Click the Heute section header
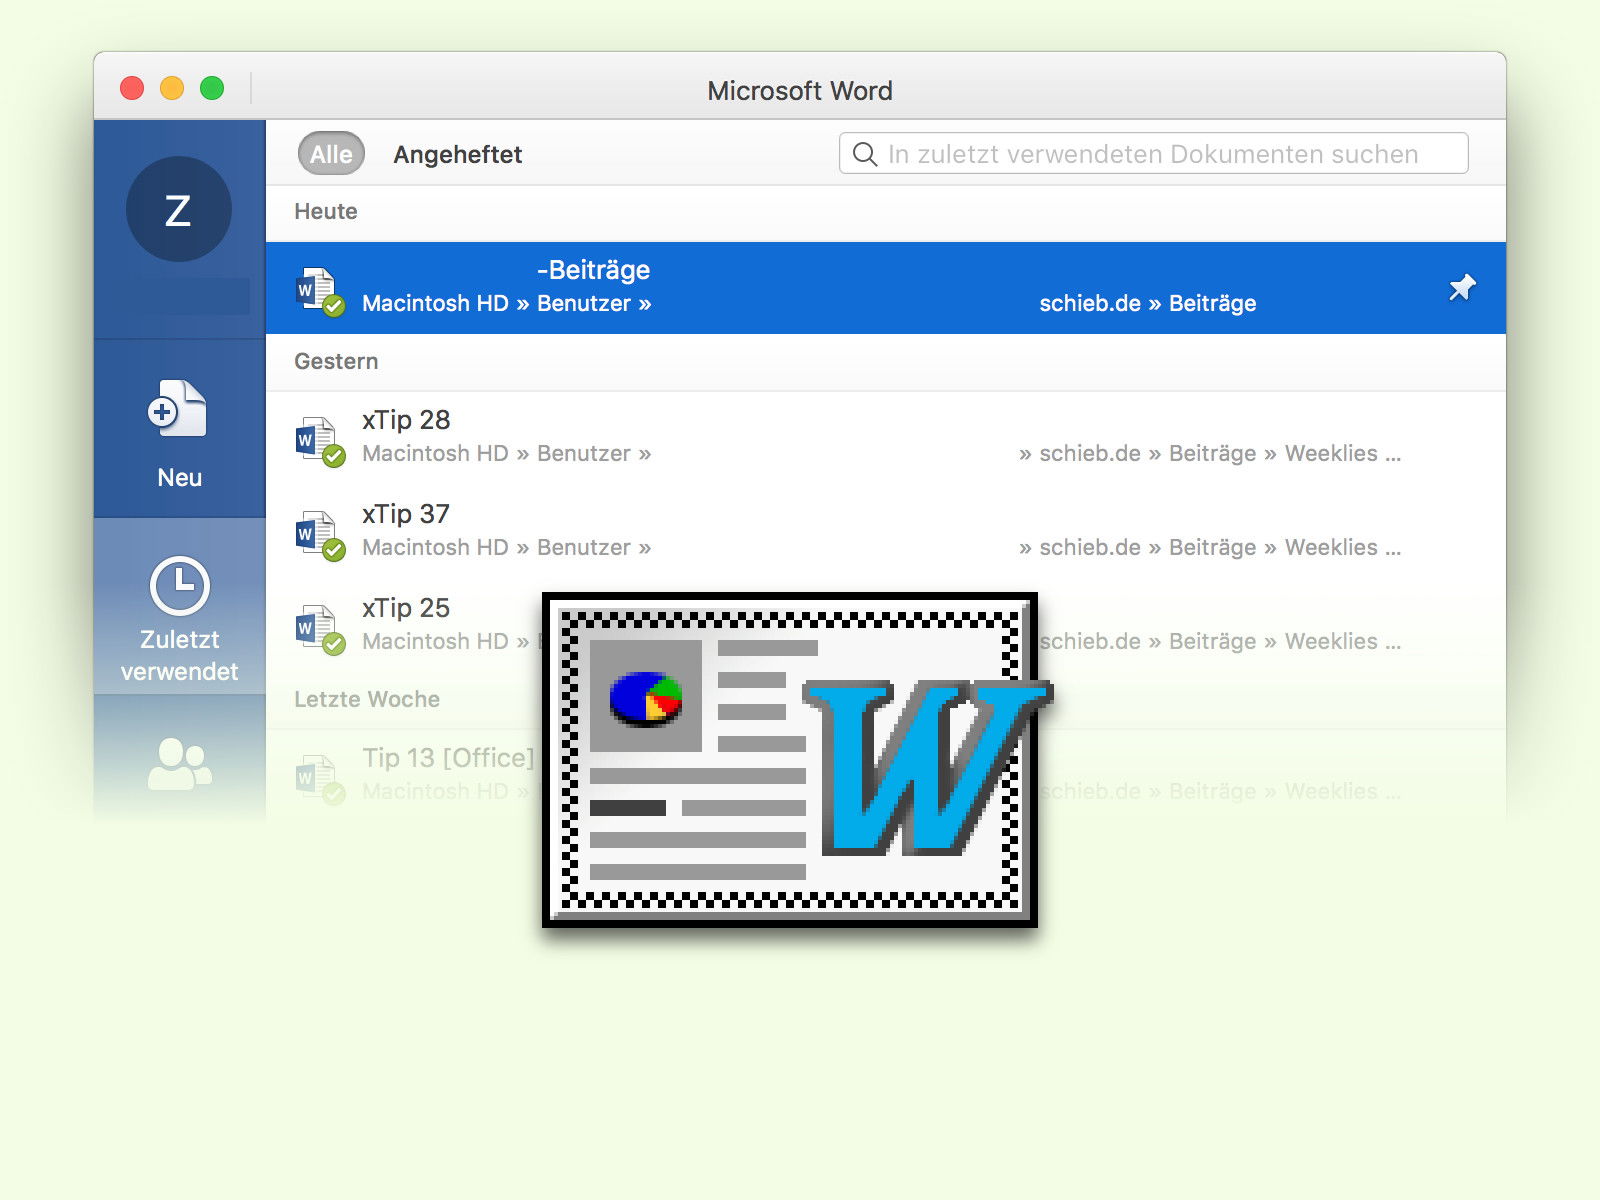Screen dimensions: 1600x1200 [x=326, y=211]
